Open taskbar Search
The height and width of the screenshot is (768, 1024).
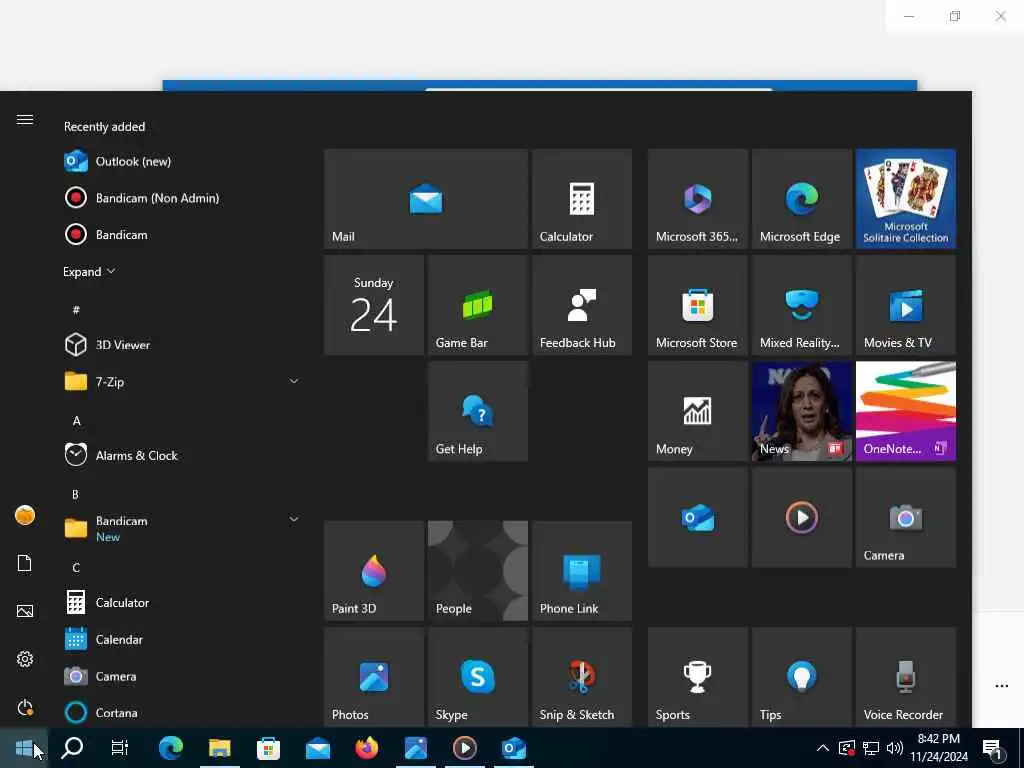tap(72, 748)
